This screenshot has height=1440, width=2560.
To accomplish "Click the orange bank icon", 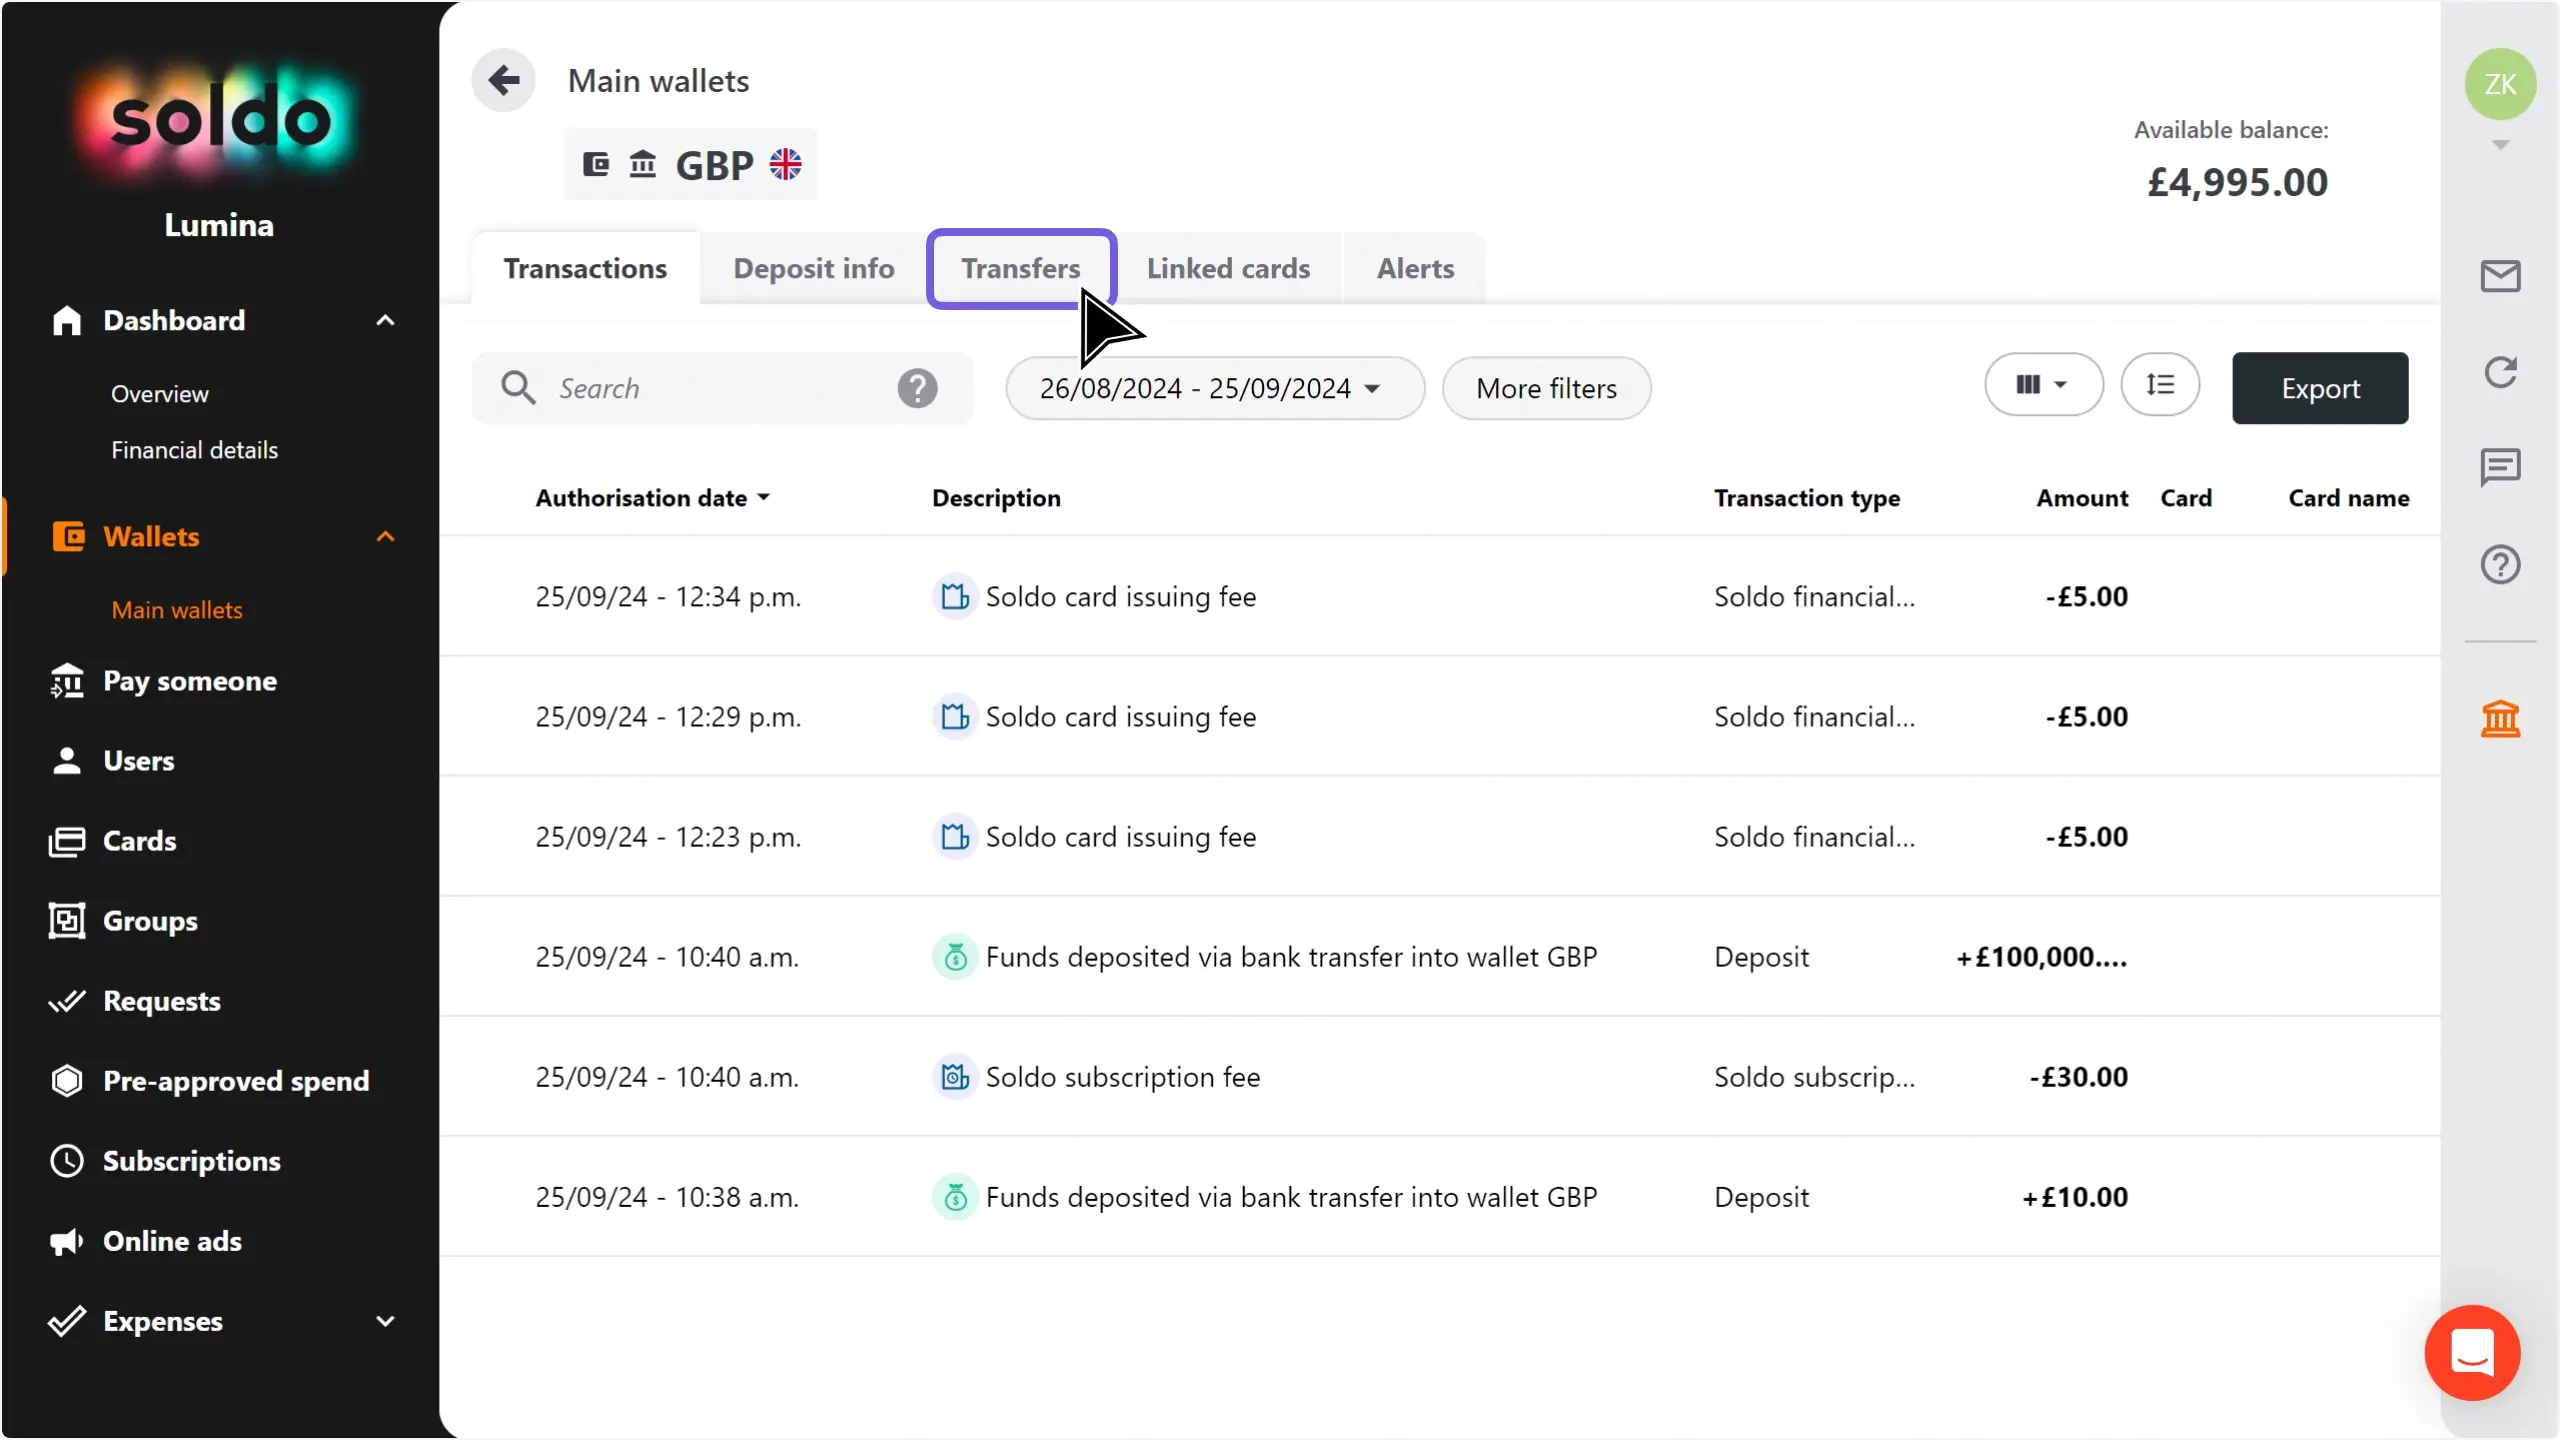I will pyautogui.click(x=2500, y=718).
